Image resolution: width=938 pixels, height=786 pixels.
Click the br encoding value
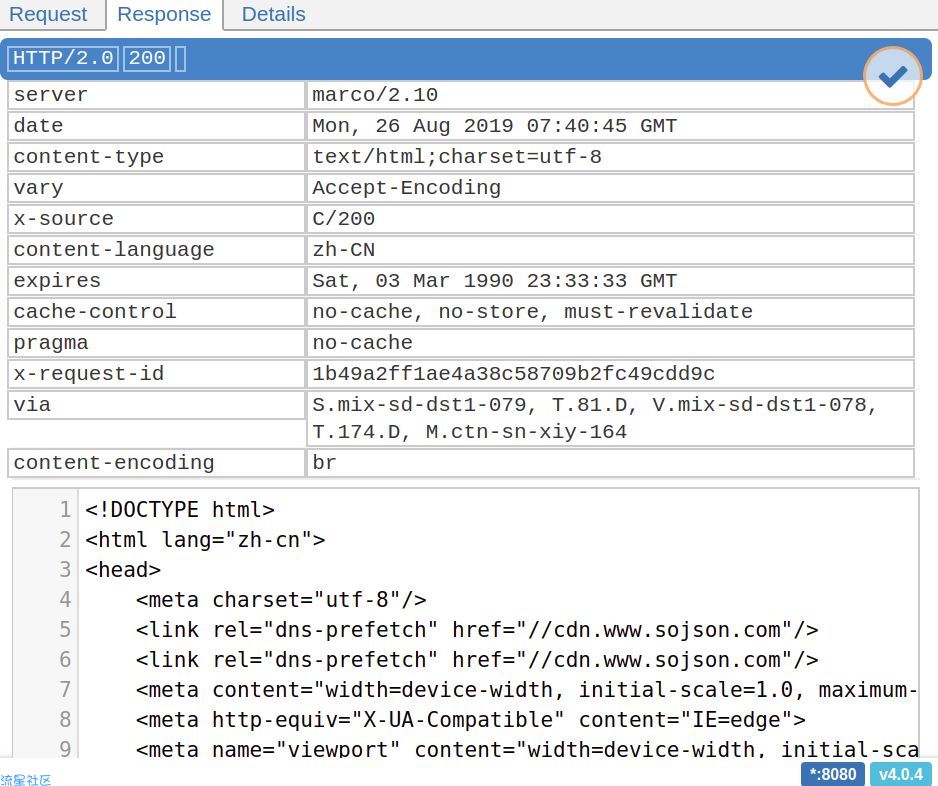coord(610,464)
